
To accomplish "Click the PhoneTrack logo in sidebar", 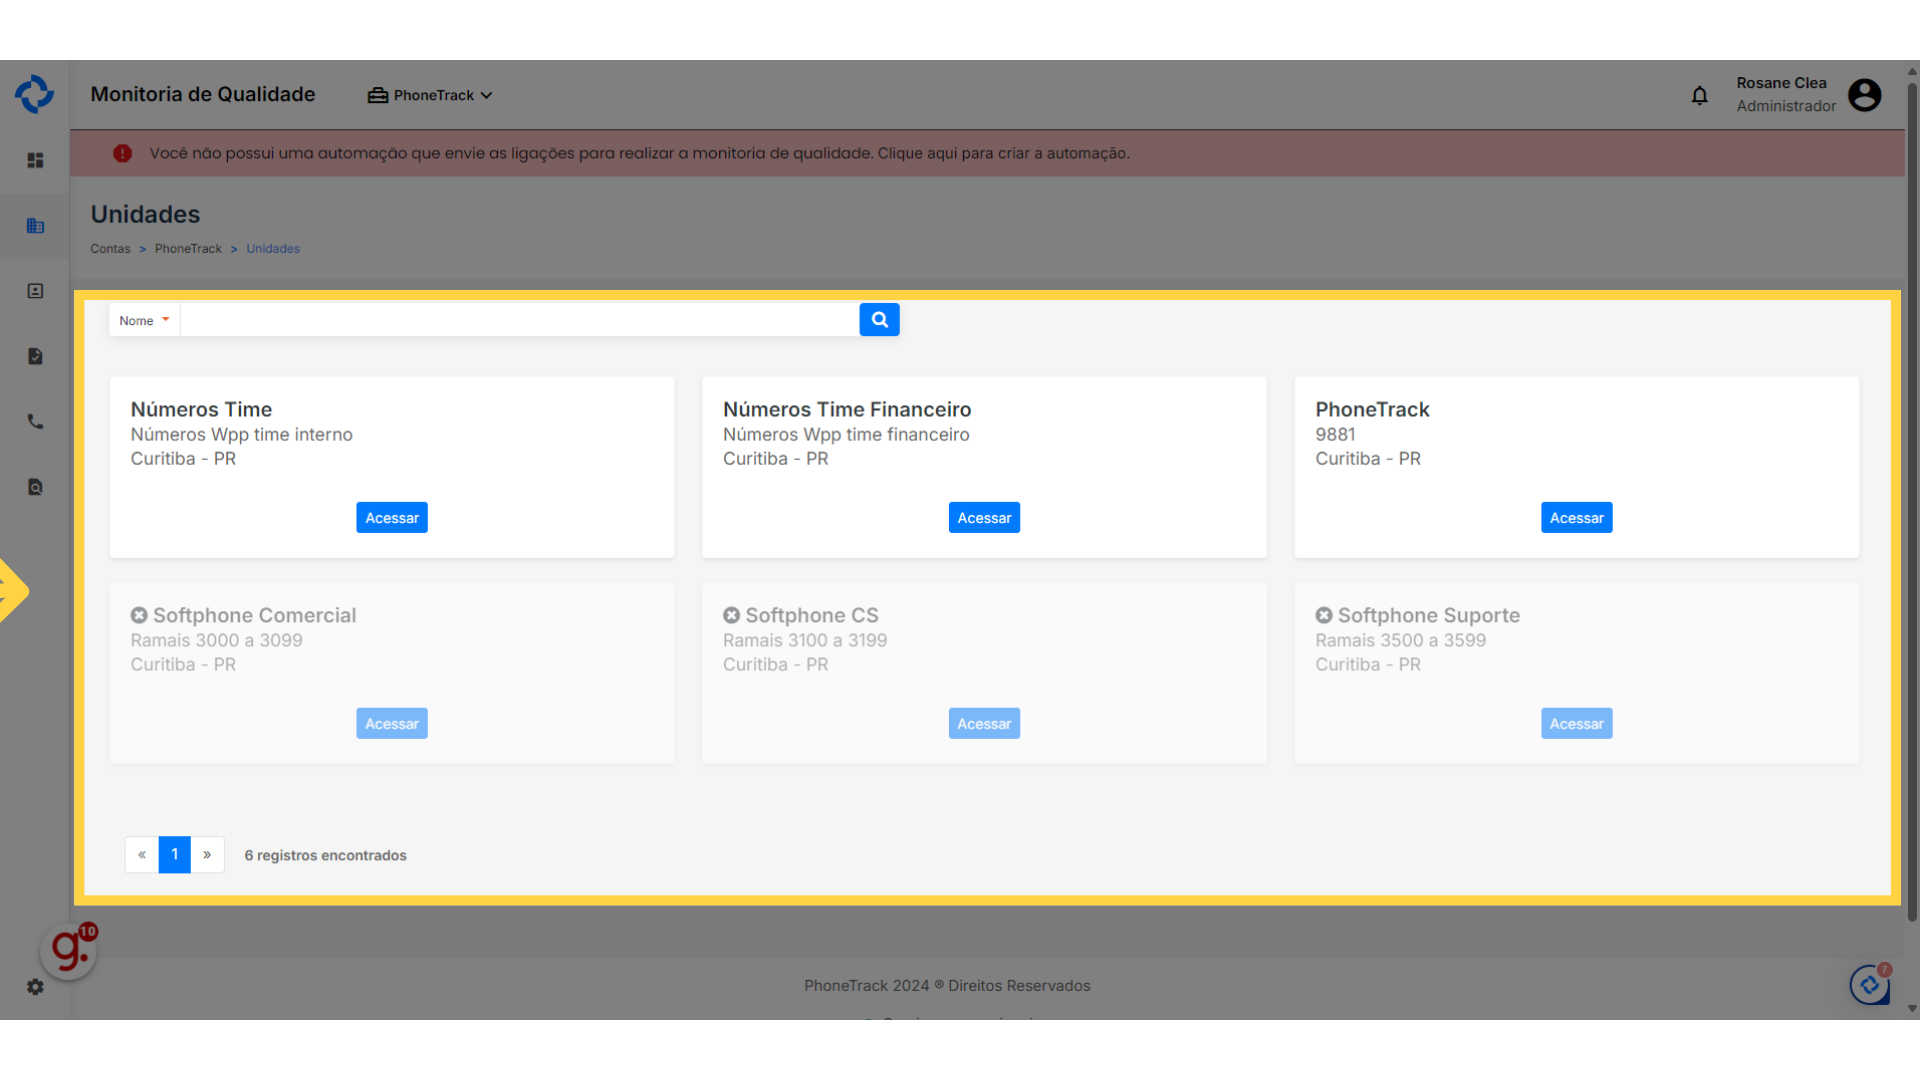I will (x=35, y=94).
